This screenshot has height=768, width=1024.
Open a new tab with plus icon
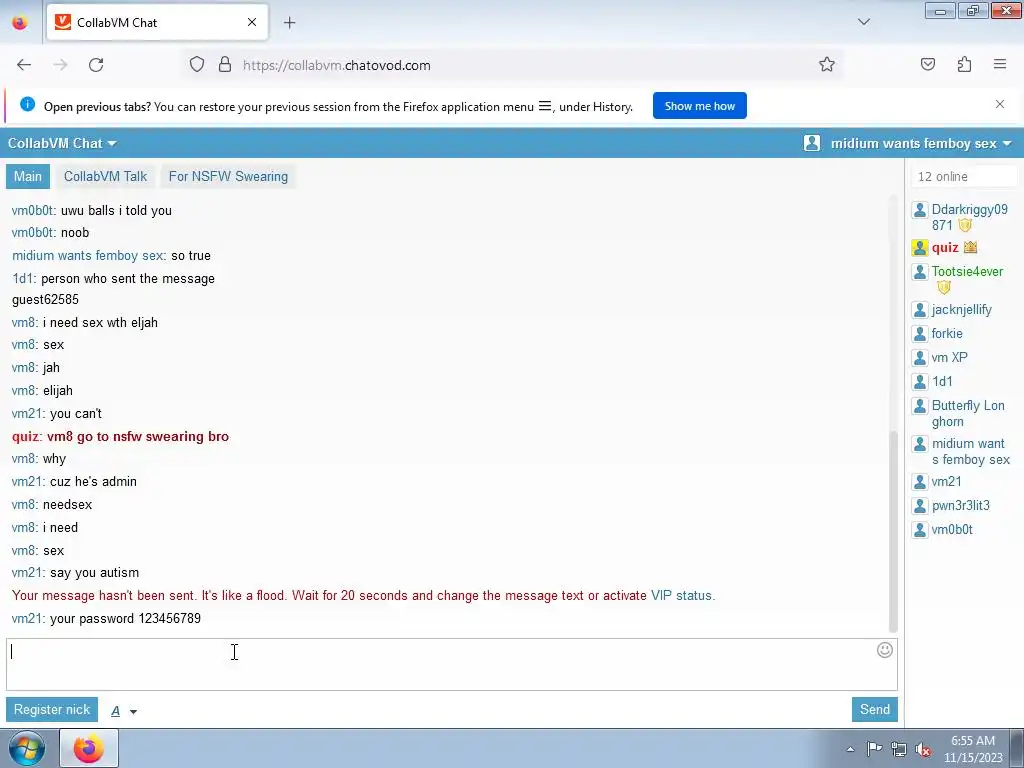coord(289,23)
